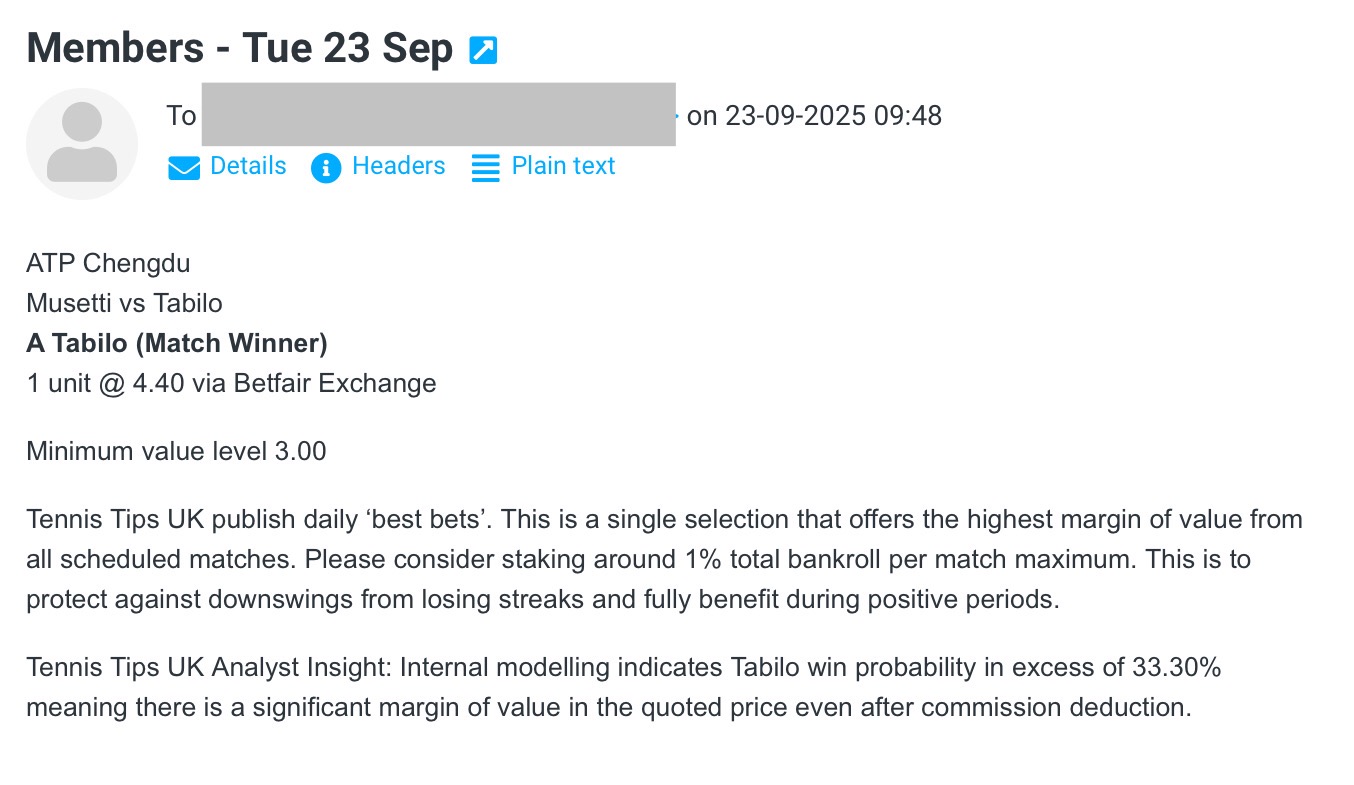Open the message in a new window
1354x785 pixels.
pyautogui.click(x=483, y=50)
